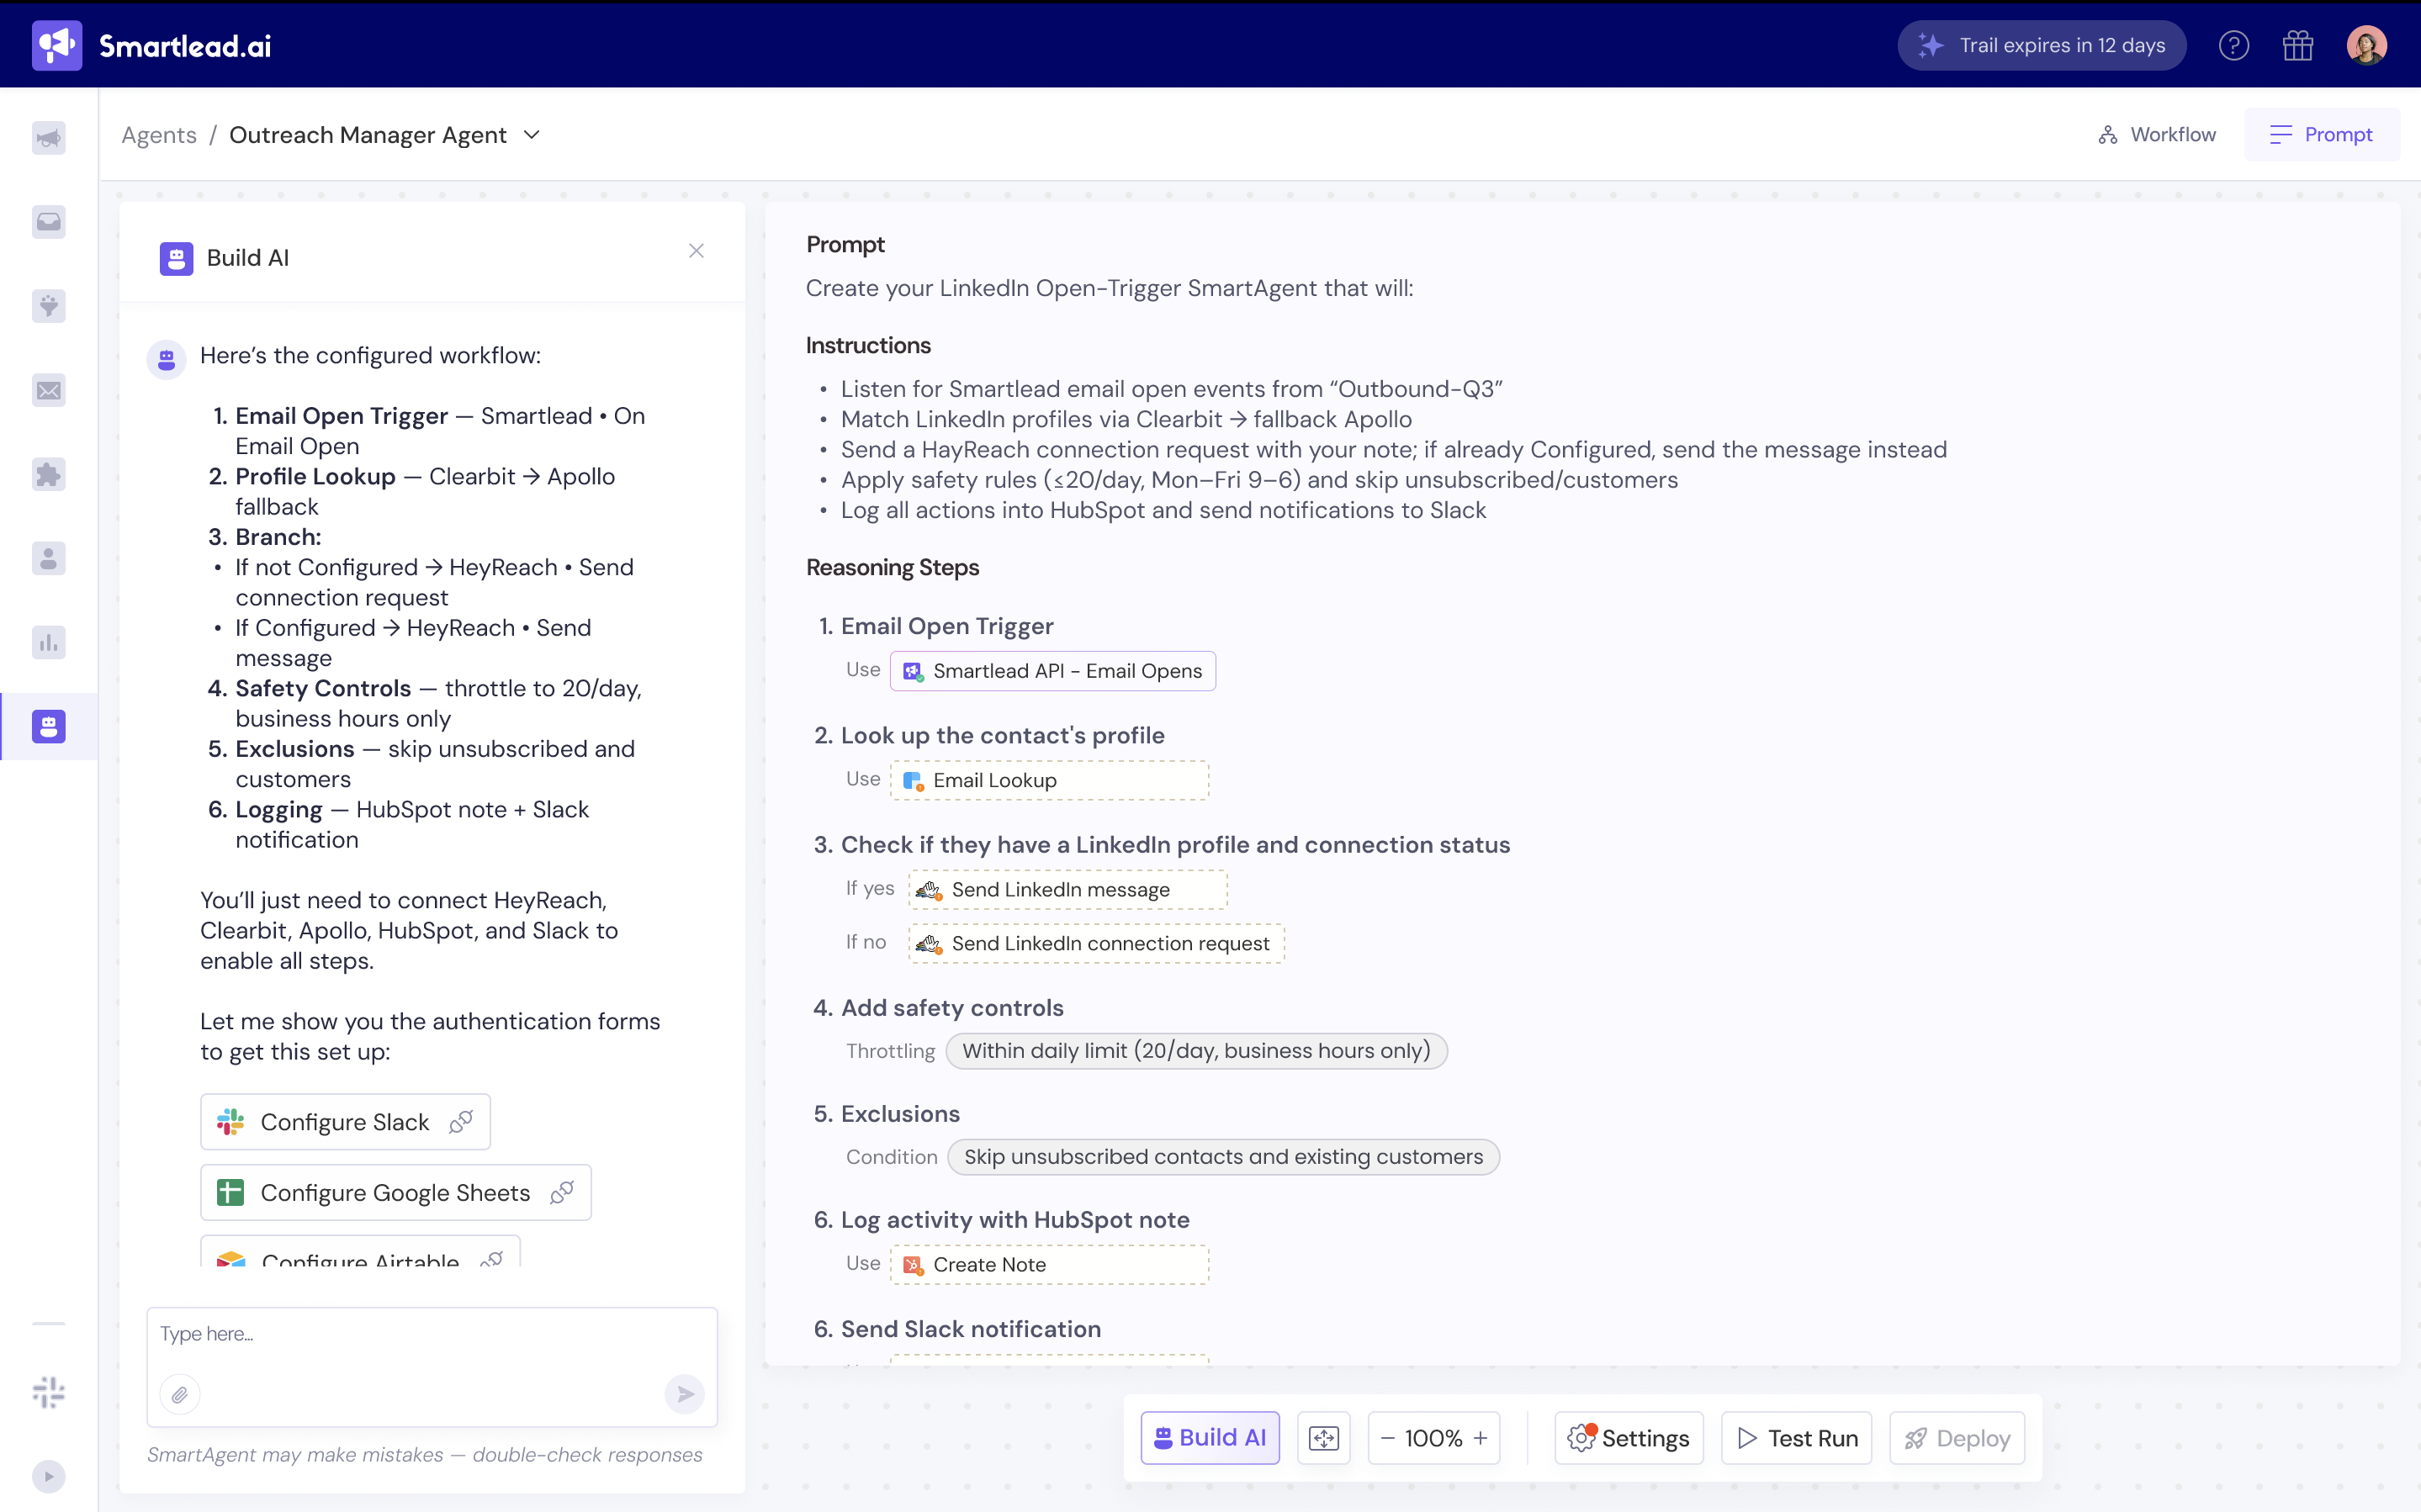Open Smartlead API – Email Opens tool chip
The image size is (2421, 1512).
(x=1053, y=671)
